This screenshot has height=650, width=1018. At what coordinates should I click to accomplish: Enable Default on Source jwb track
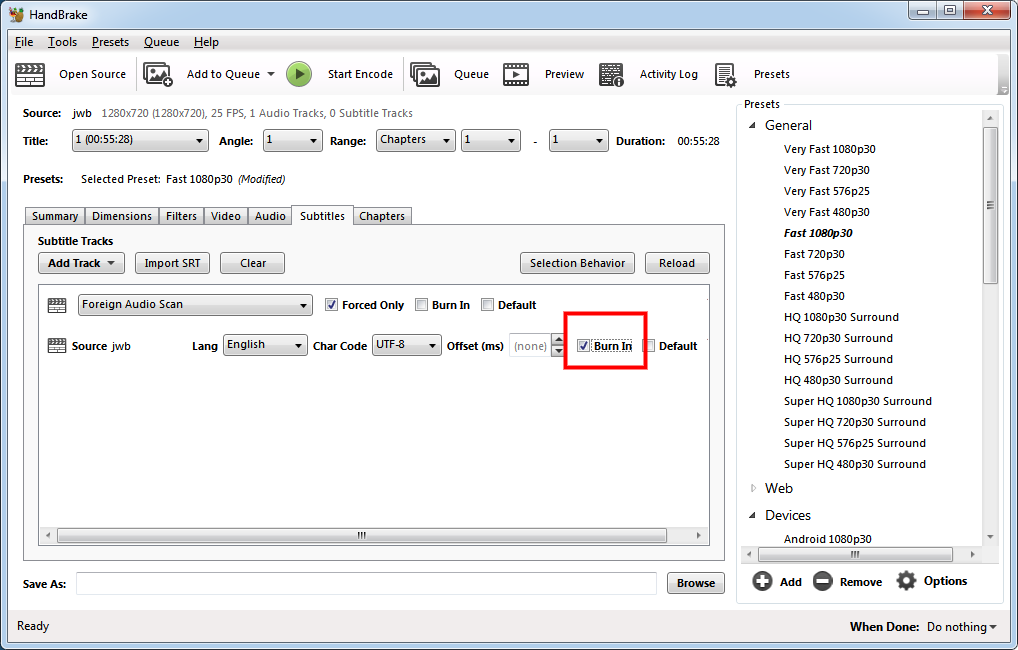[649, 345]
